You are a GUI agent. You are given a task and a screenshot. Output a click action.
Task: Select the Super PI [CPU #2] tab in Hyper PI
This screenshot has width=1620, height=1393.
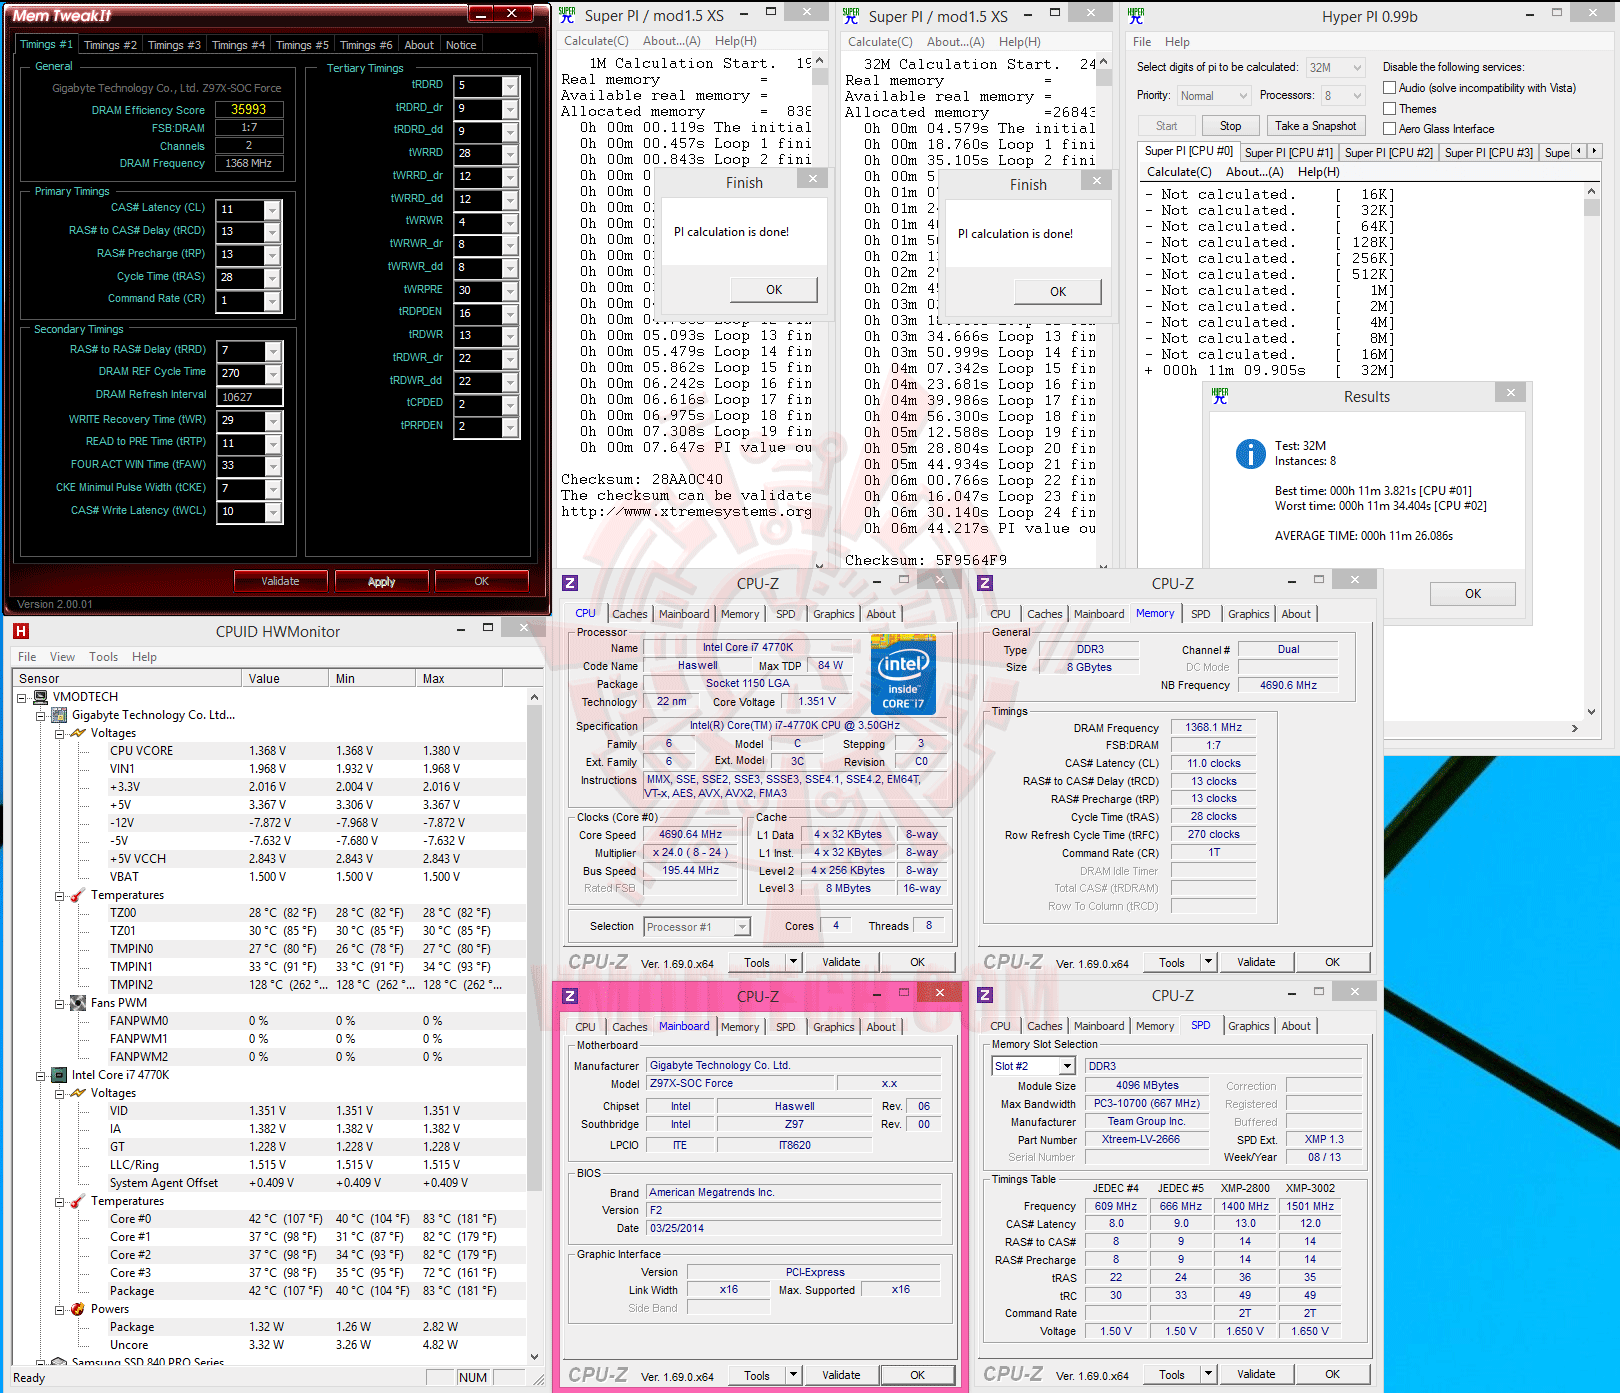click(1388, 153)
